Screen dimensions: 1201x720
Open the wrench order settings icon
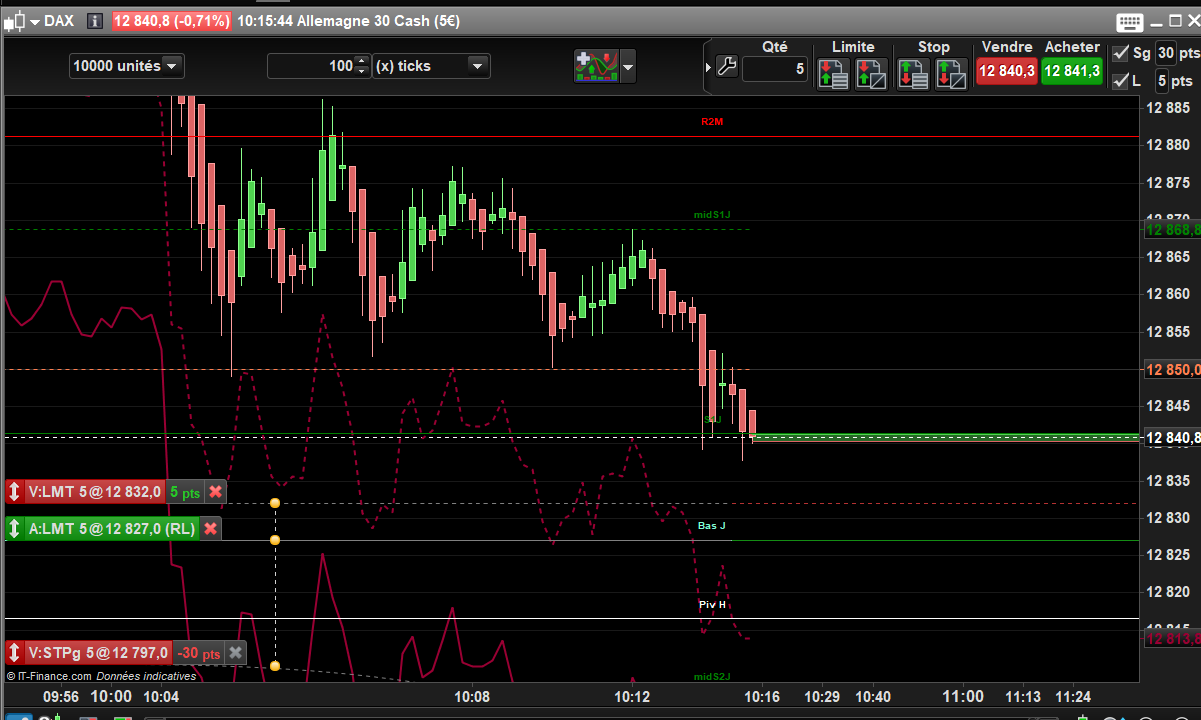click(727, 67)
